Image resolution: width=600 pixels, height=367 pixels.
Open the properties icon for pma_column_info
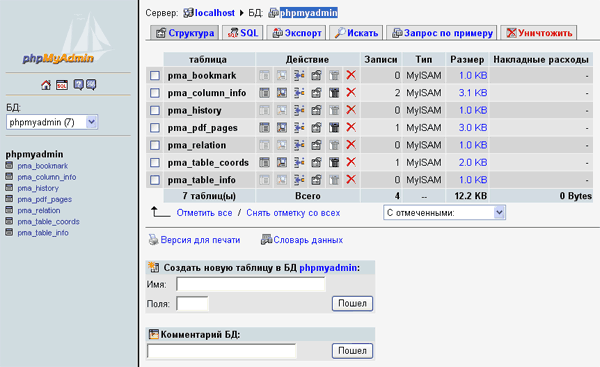pyautogui.click(x=316, y=93)
